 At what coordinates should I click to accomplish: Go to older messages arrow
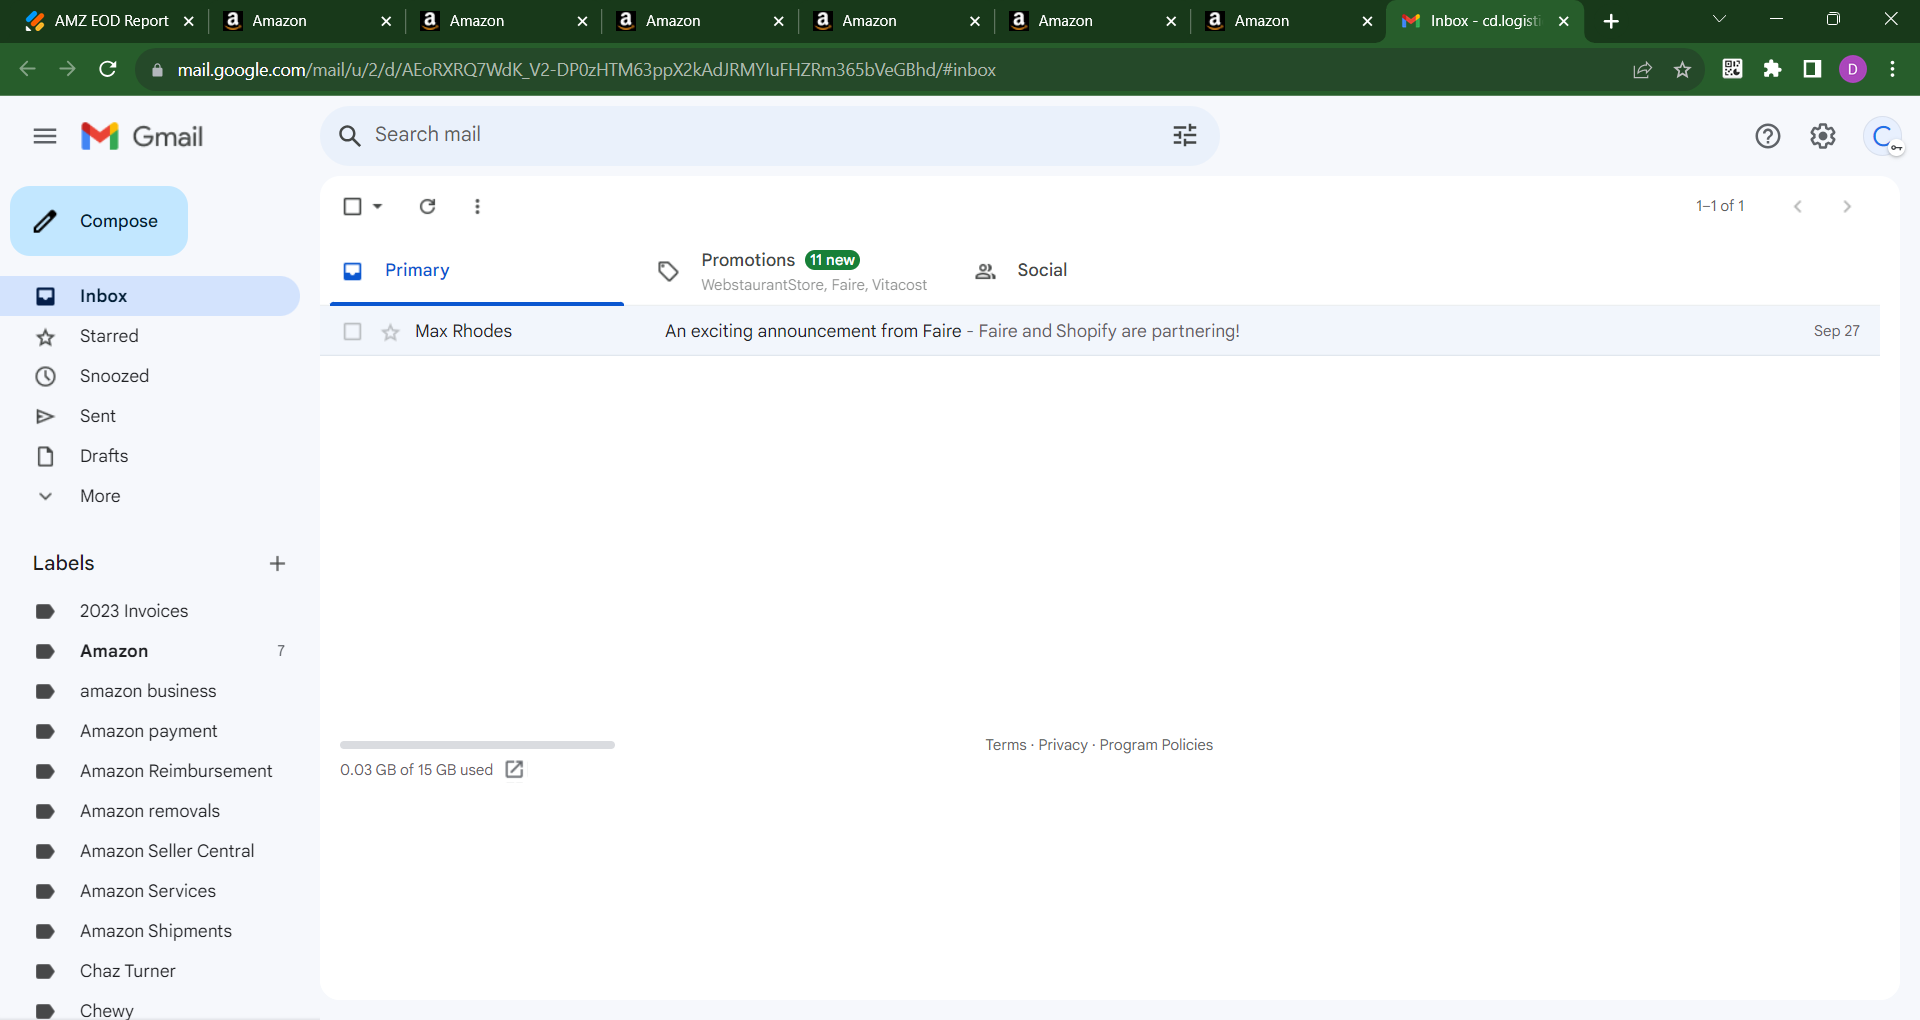point(1847,206)
